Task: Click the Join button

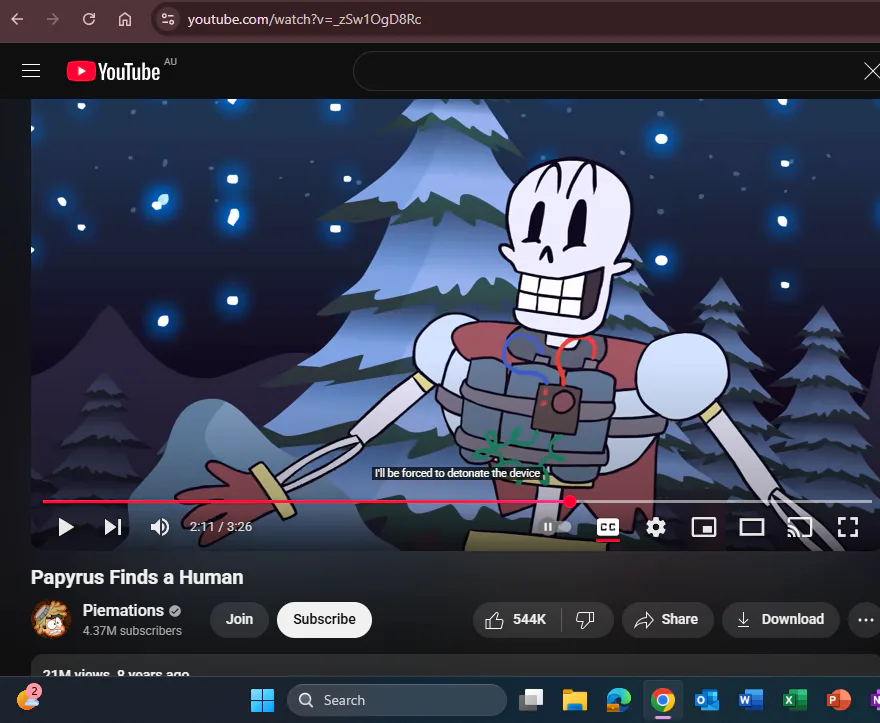Action: click(x=240, y=619)
